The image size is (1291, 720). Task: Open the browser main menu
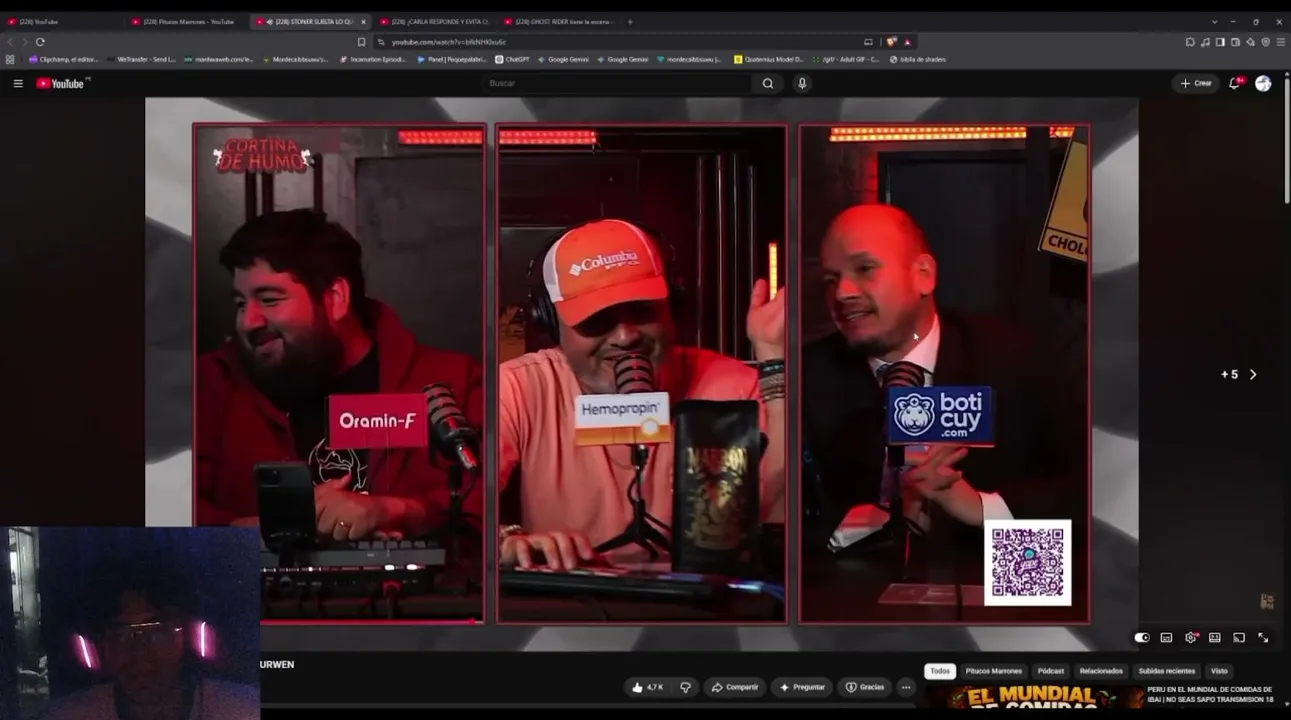(x=1281, y=42)
